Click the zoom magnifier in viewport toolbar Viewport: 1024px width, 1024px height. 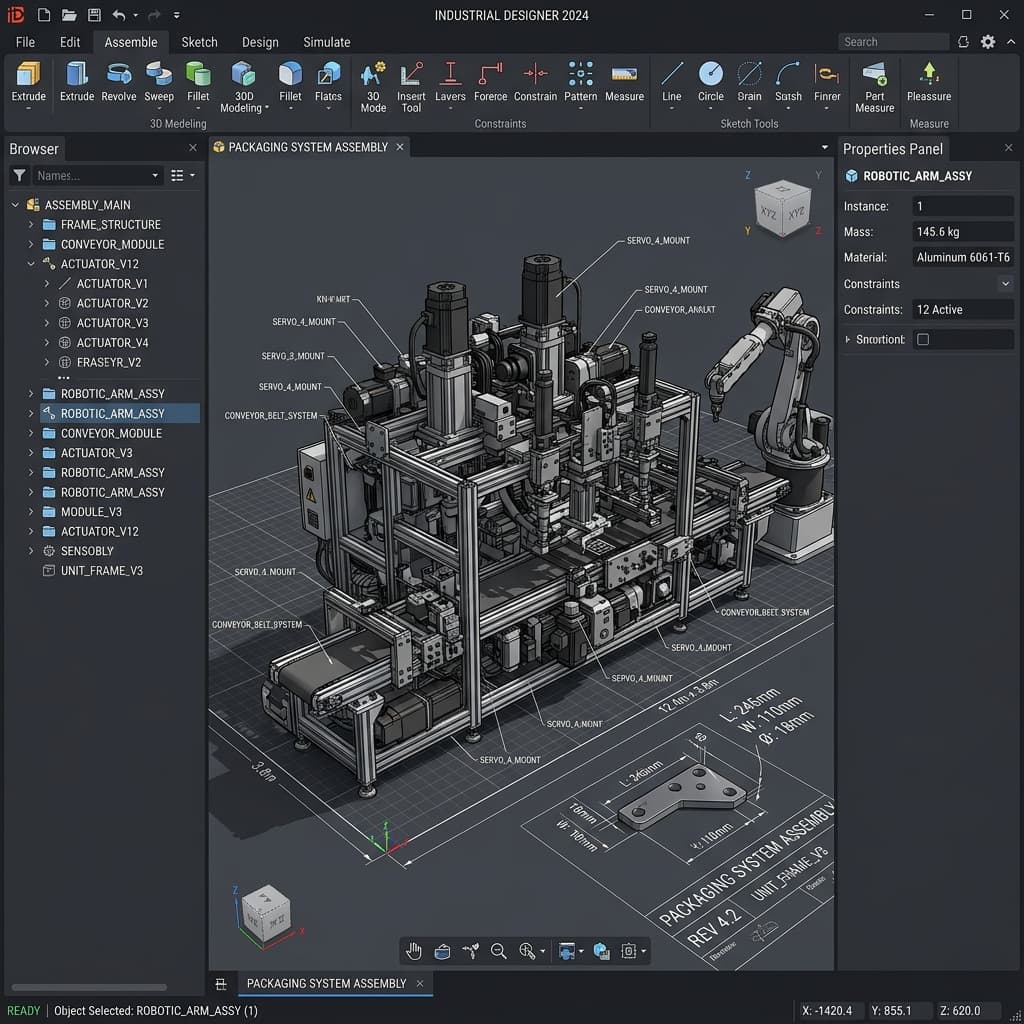tap(498, 951)
